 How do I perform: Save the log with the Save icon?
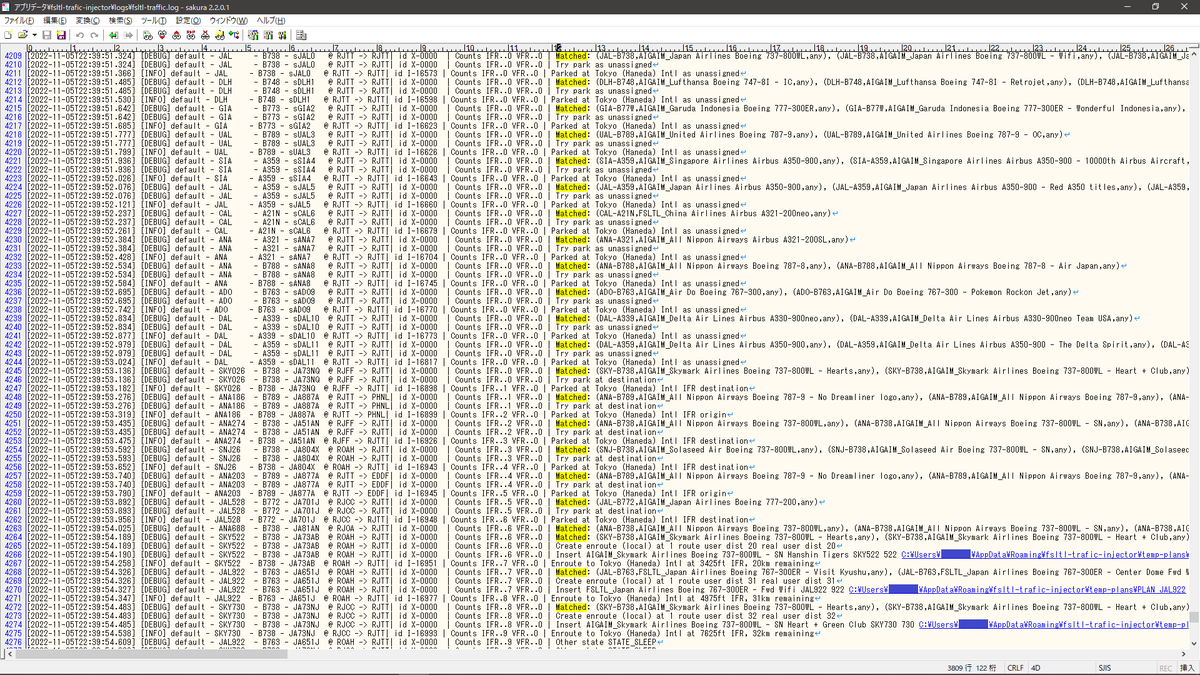point(47,35)
